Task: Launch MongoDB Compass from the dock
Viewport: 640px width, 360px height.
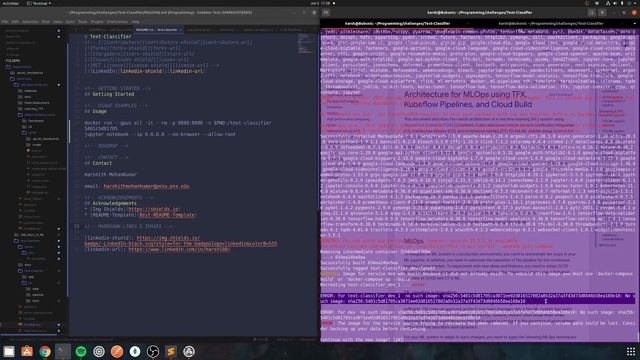Action: [x=135, y=351]
